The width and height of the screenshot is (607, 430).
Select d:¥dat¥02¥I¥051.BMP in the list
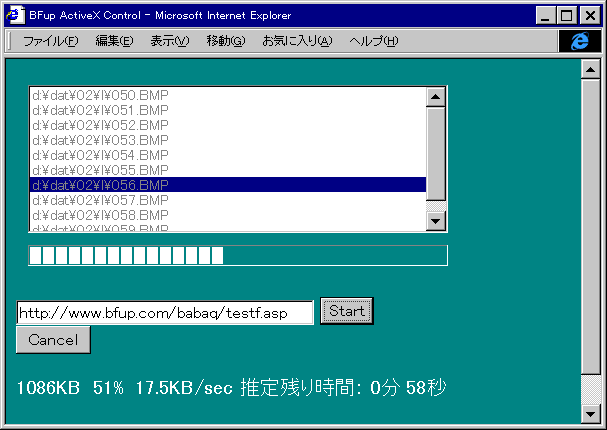pyautogui.click(x=228, y=110)
